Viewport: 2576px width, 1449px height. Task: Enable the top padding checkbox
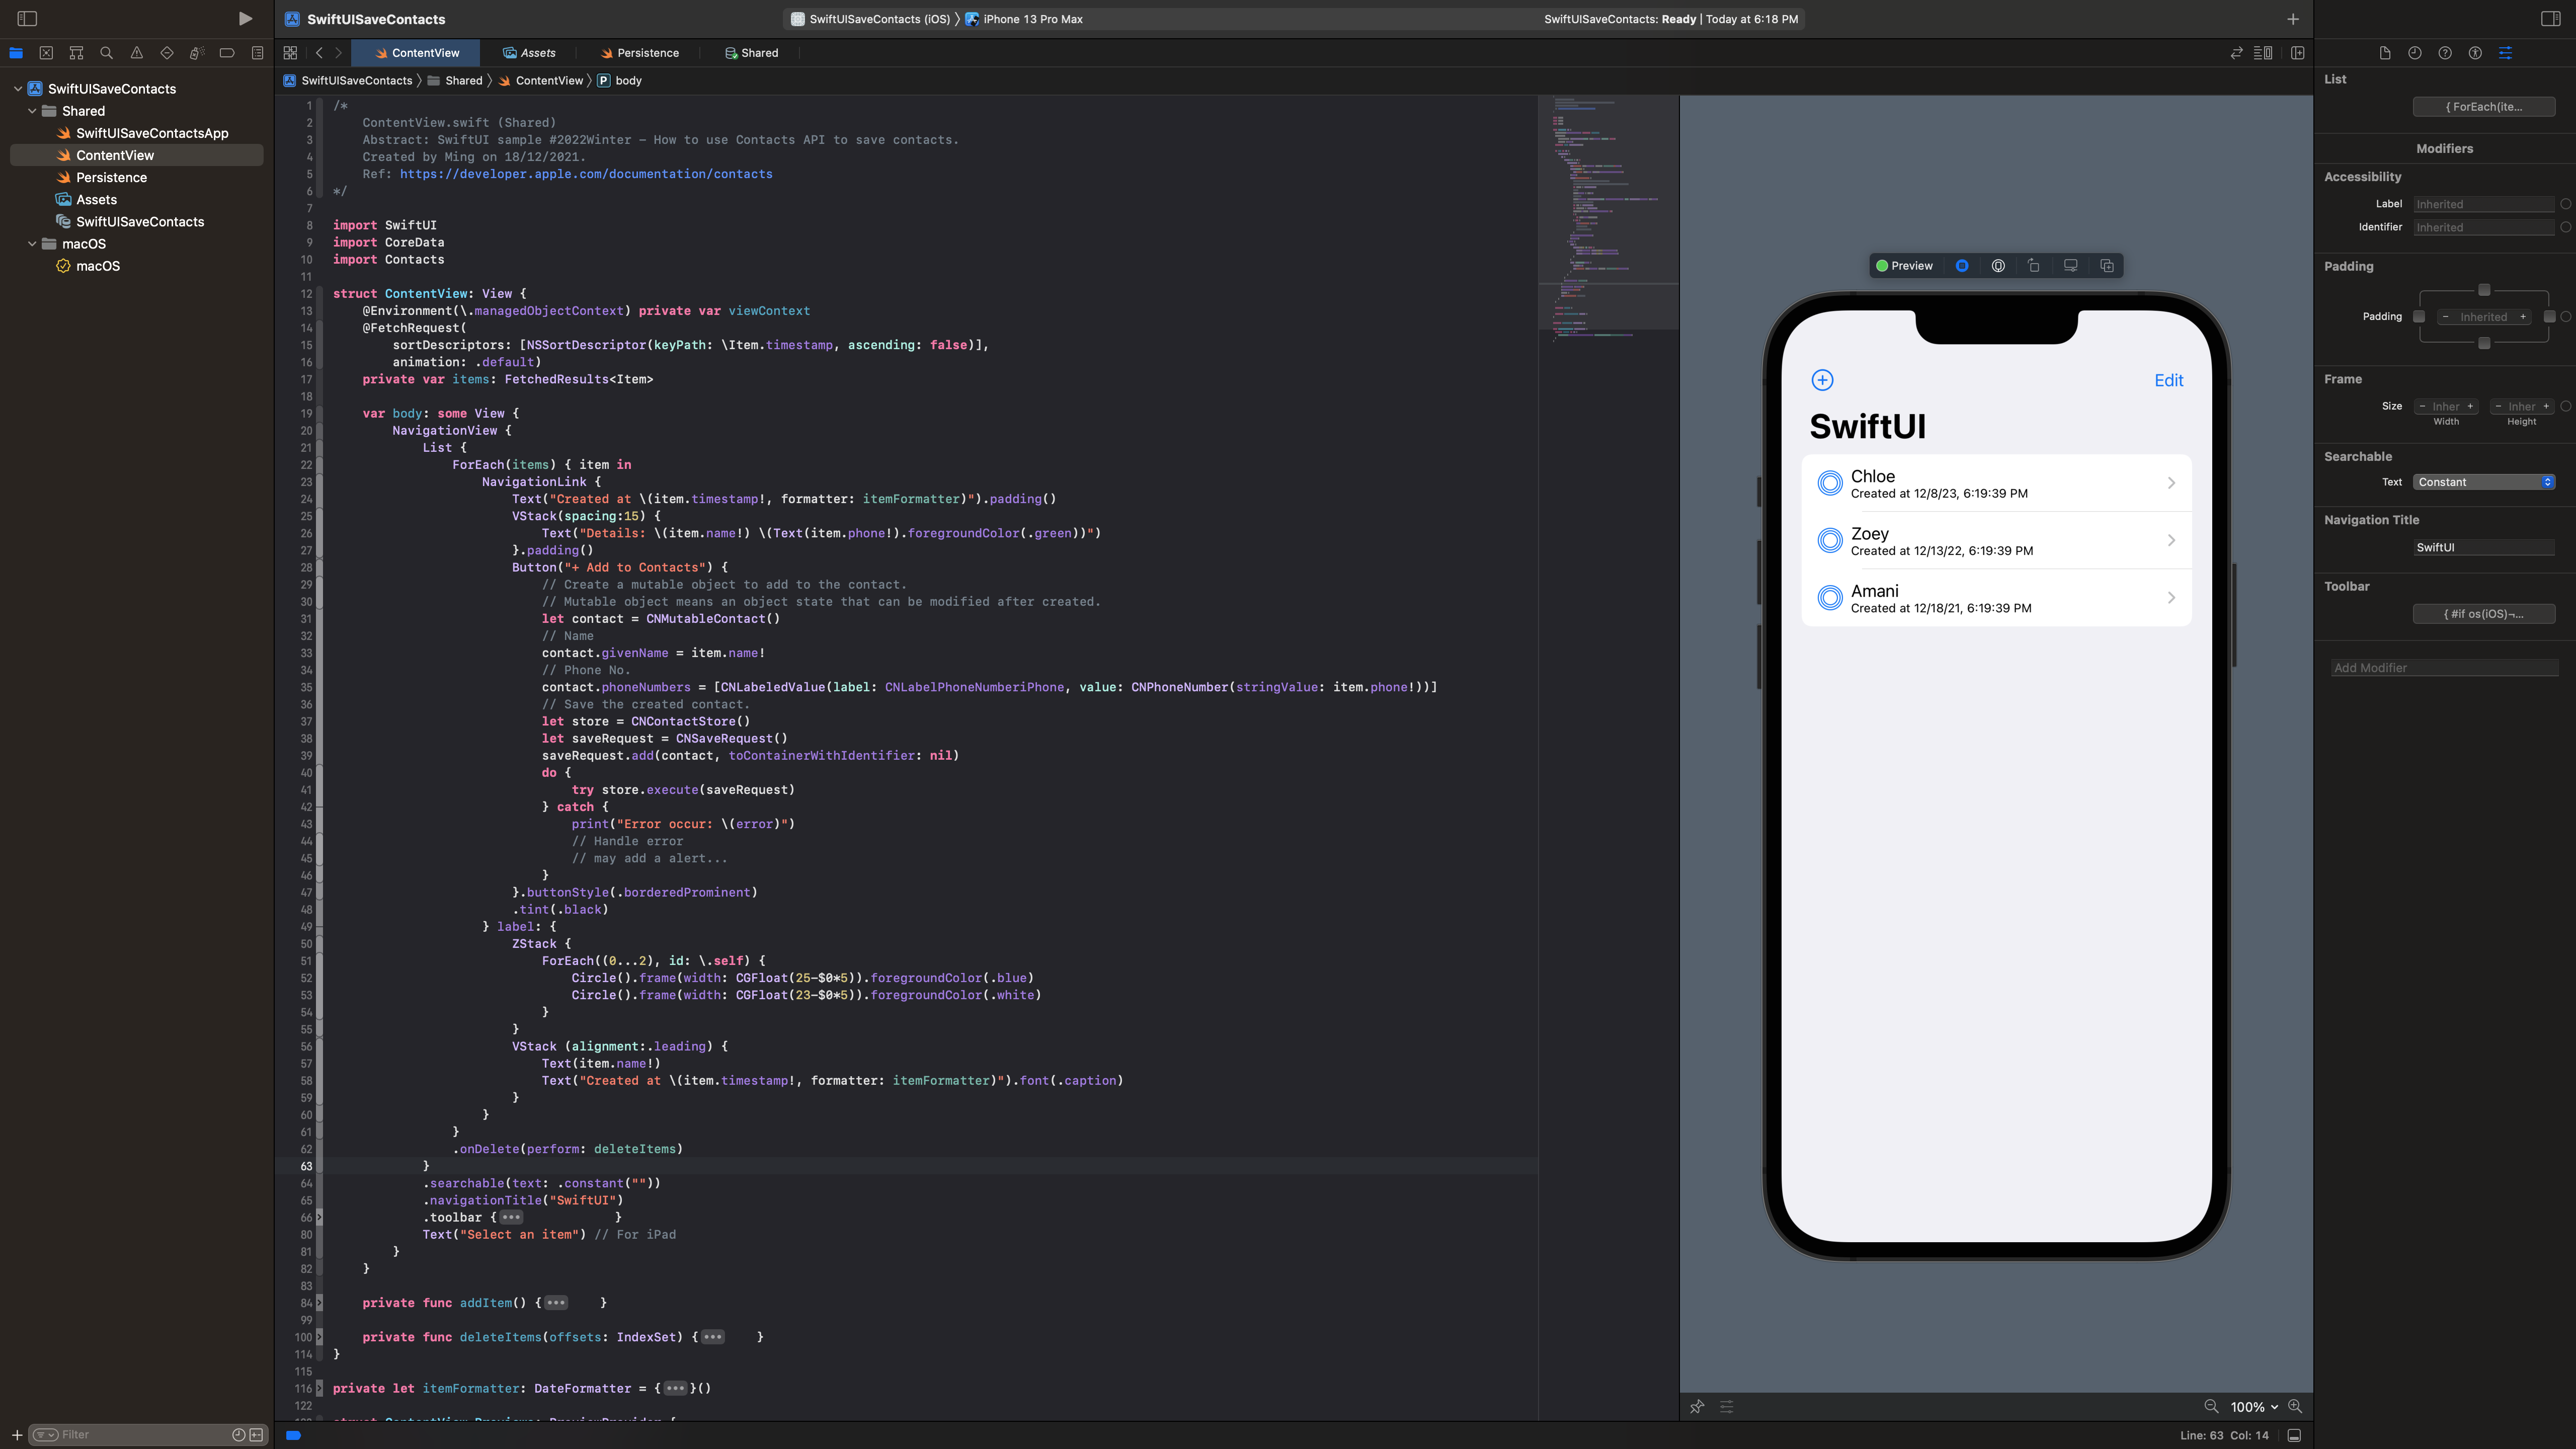click(x=2484, y=290)
